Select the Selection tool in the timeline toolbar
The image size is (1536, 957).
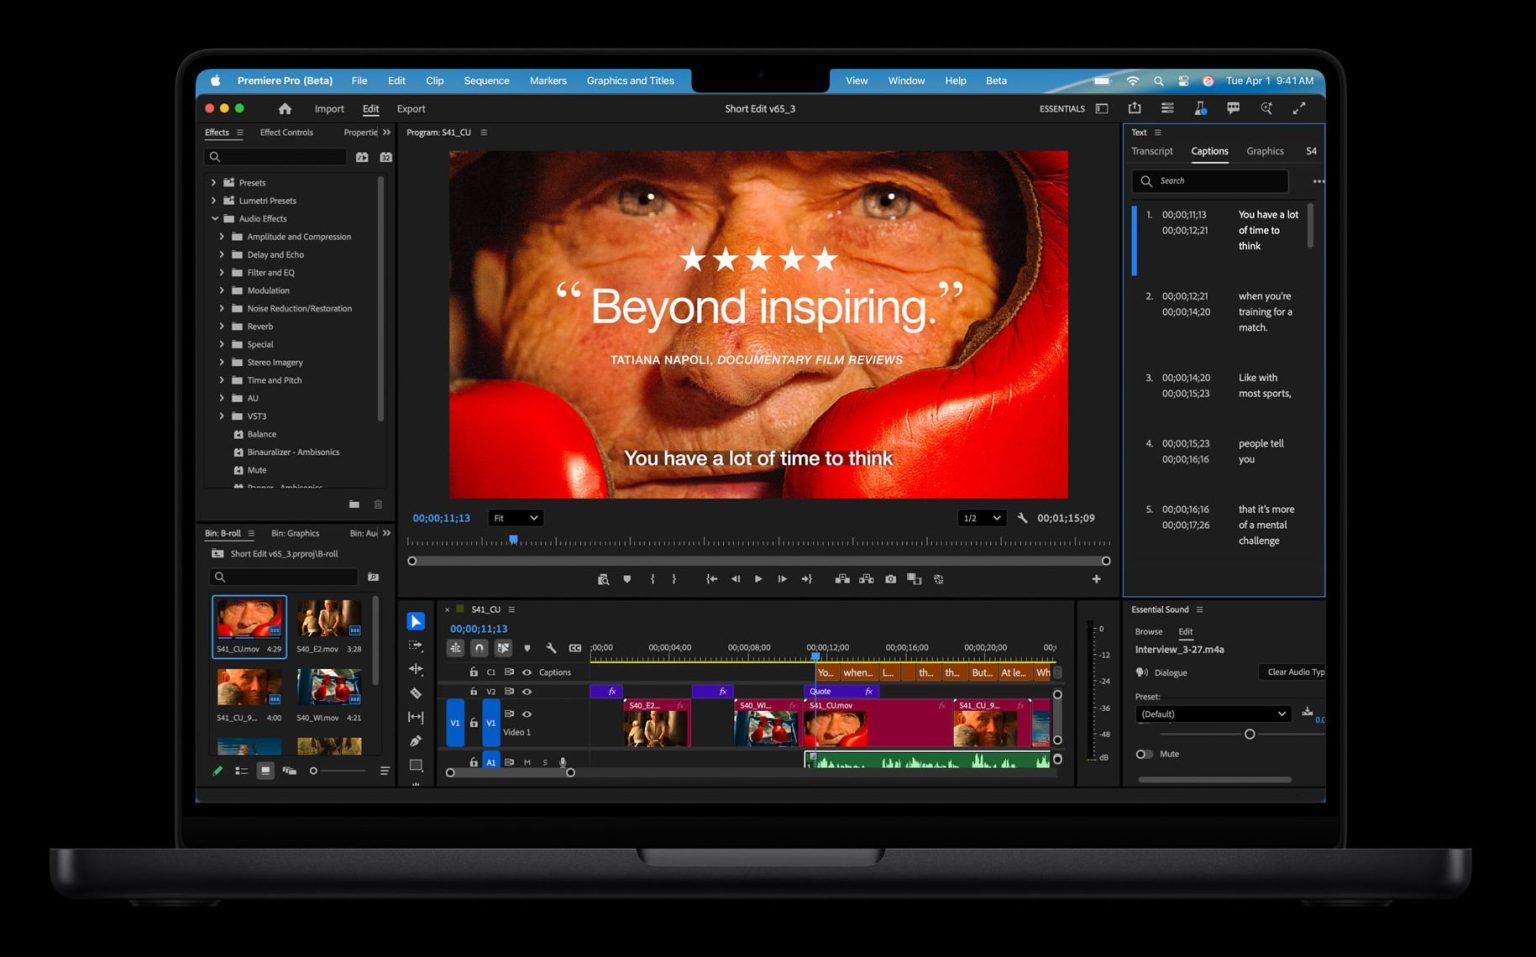416,621
